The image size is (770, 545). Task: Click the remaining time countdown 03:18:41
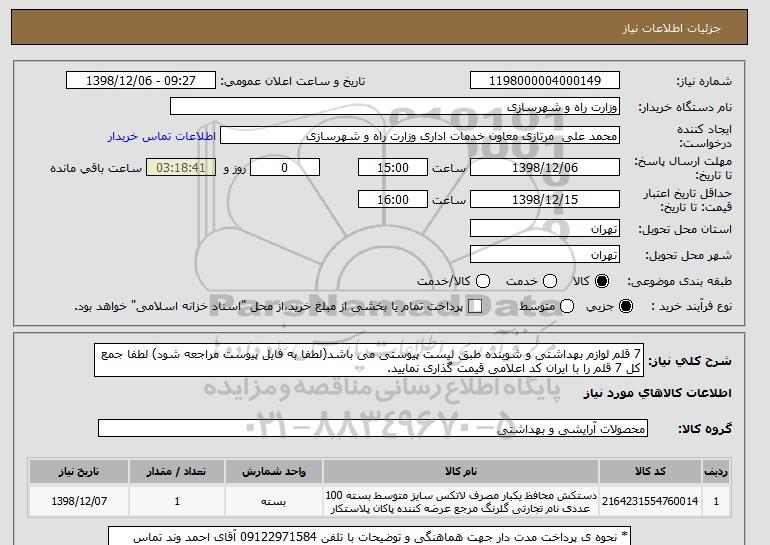[x=181, y=167]
